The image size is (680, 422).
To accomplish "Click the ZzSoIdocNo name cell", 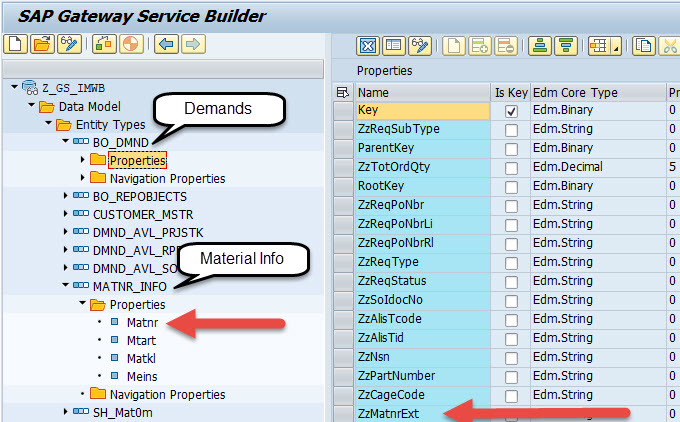I will tap(423, 300).
